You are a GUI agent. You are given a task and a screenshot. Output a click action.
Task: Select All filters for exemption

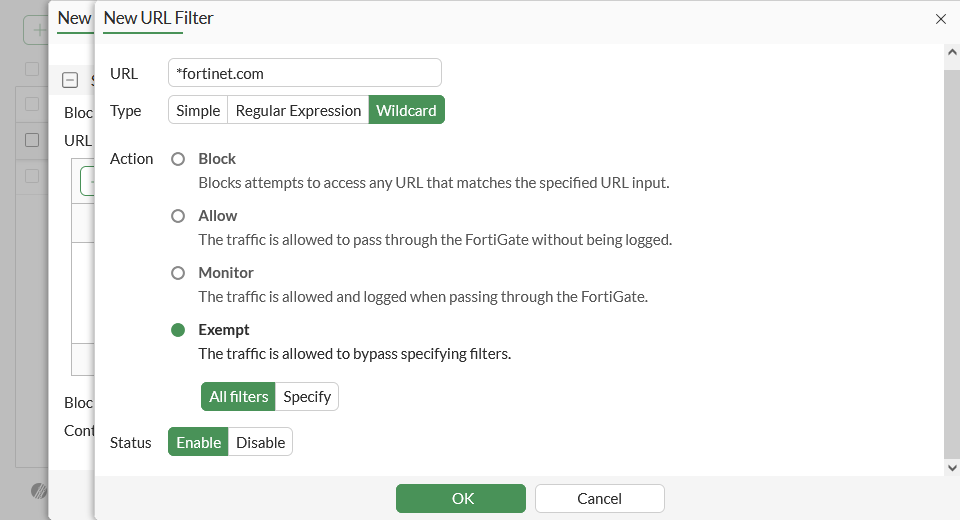[x=238, y=397]
